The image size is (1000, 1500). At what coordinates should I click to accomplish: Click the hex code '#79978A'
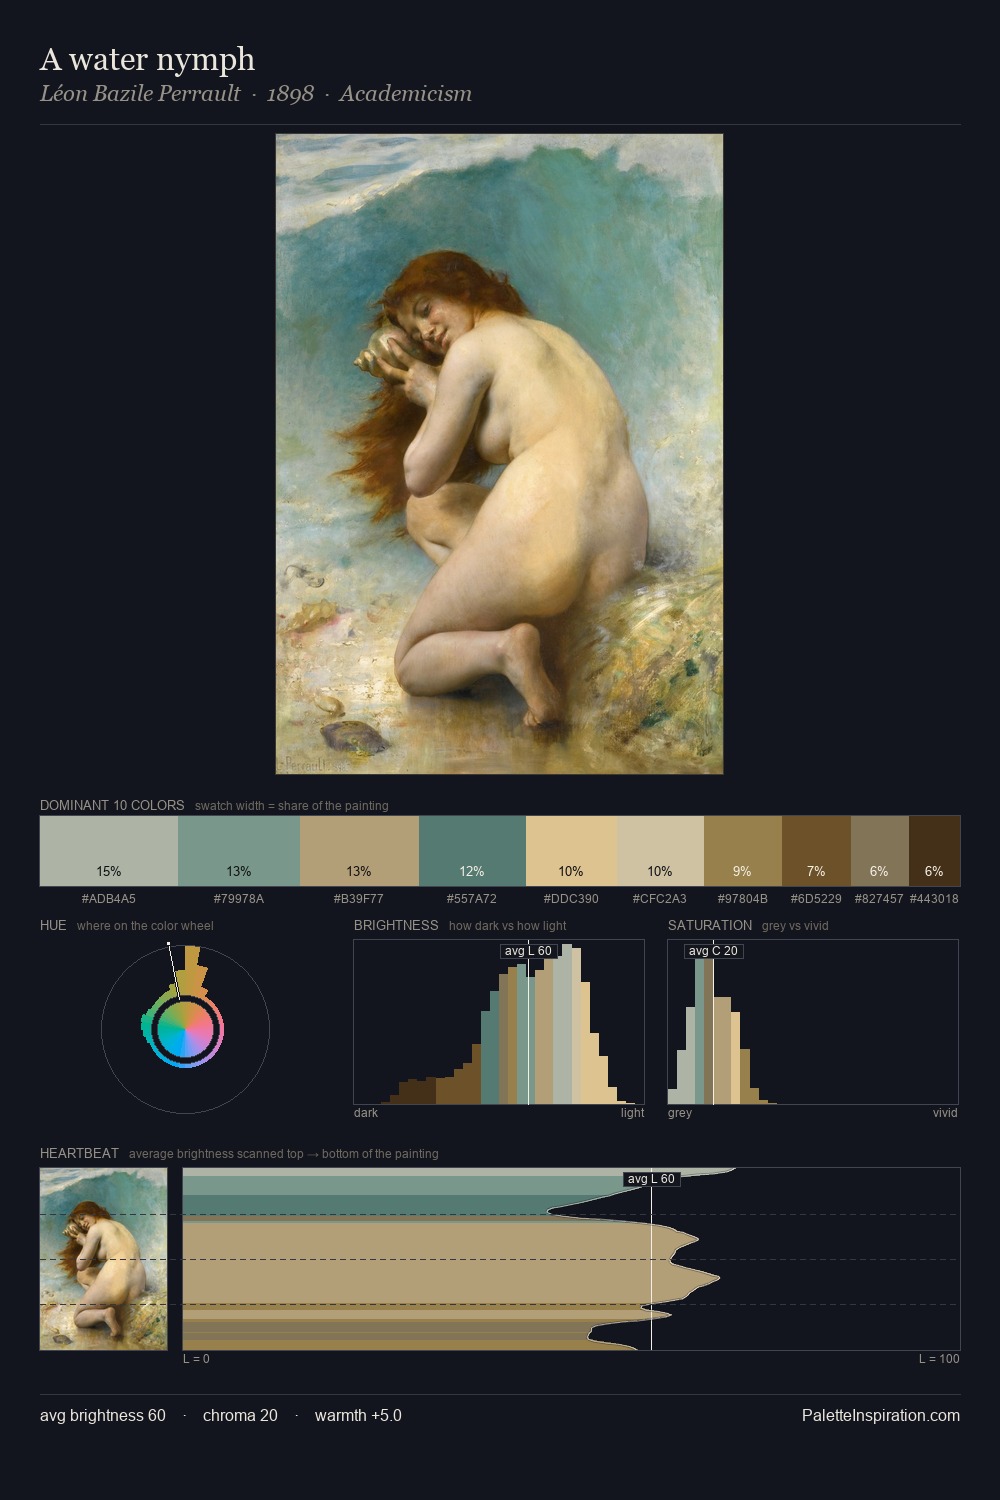239,899
